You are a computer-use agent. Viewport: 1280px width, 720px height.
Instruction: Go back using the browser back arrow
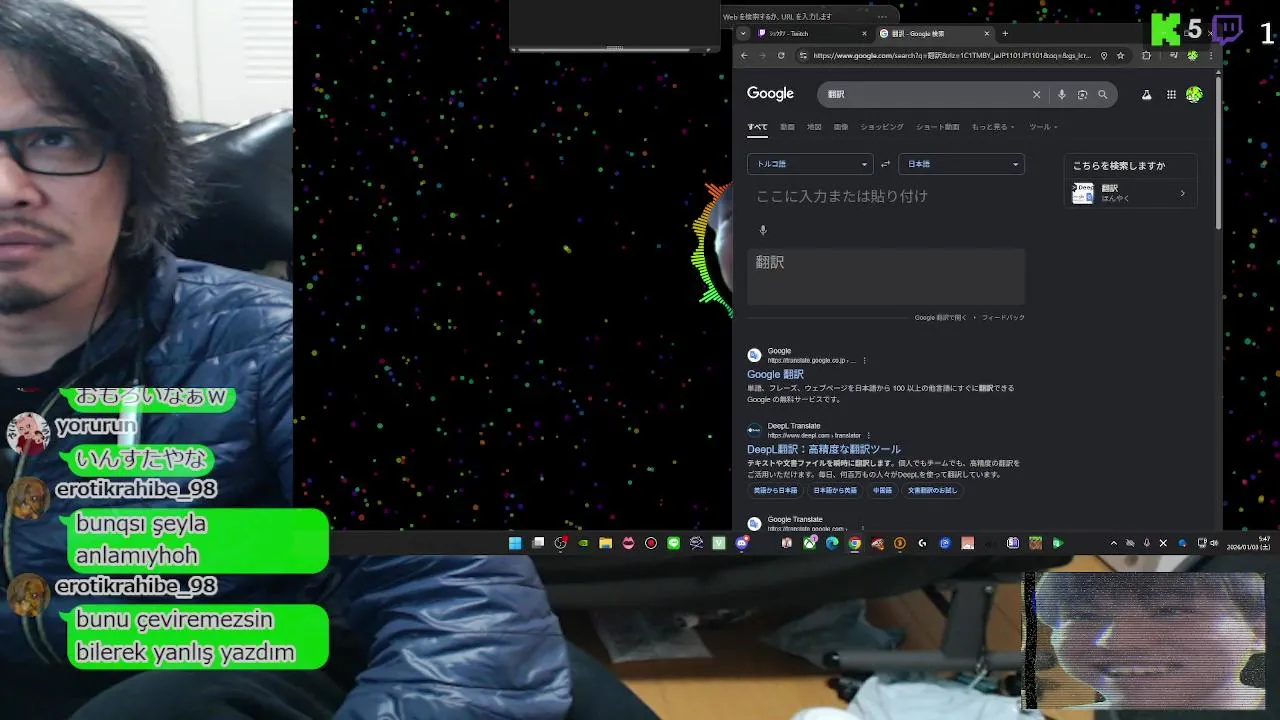744,55
